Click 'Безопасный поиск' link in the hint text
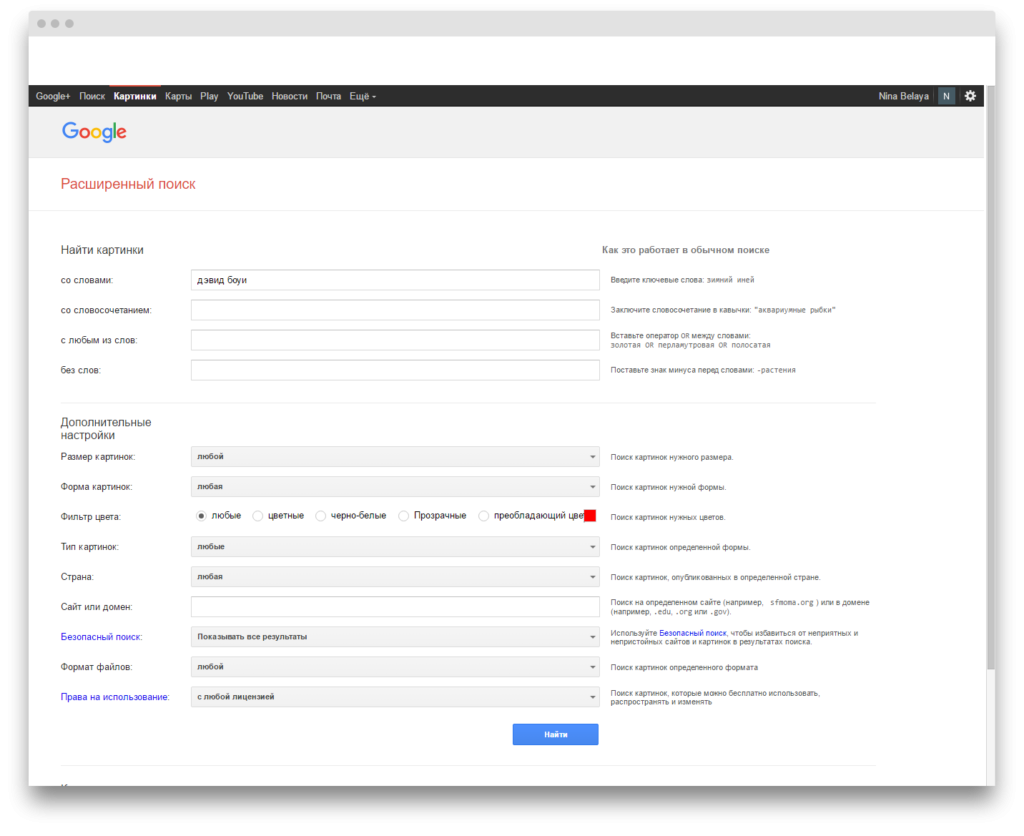 (x=692, y=633)
